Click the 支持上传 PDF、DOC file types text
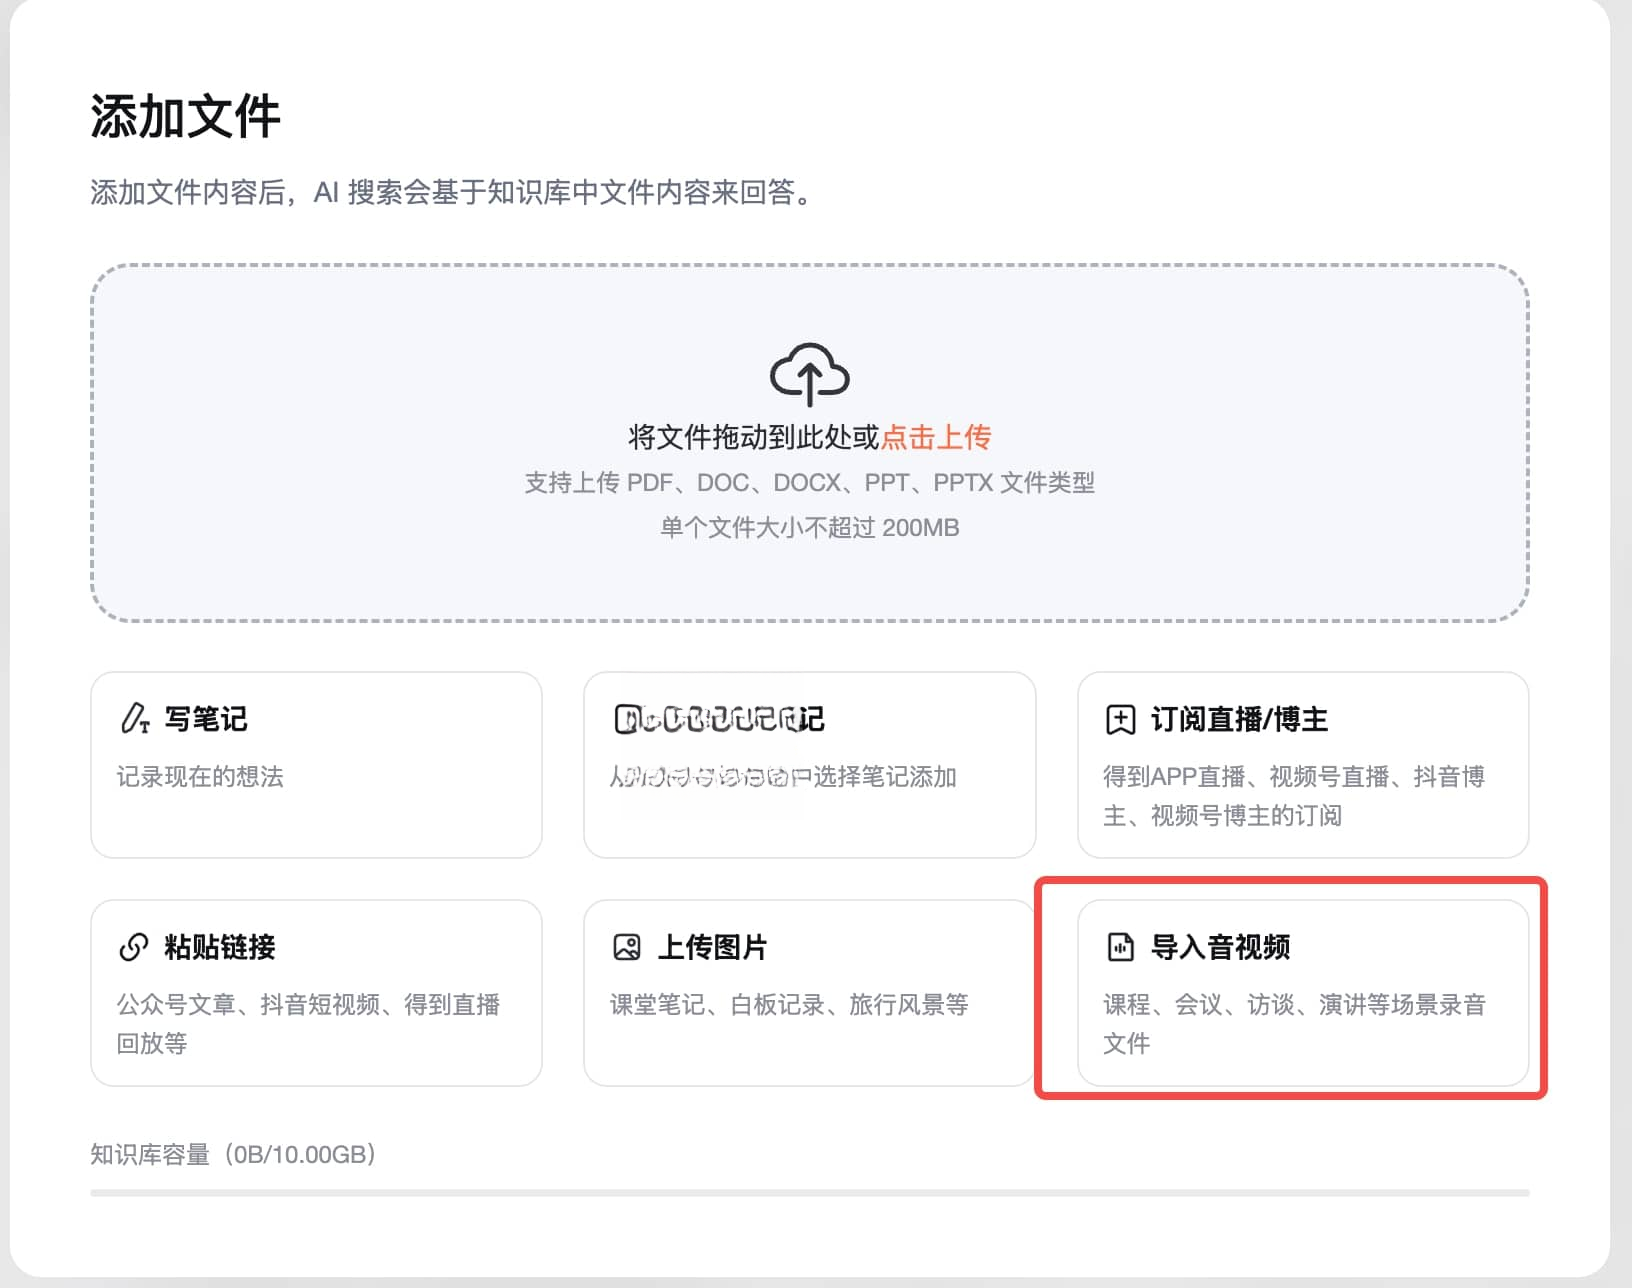This screenshot has width=1632, height=1288. tap(809, 482)
